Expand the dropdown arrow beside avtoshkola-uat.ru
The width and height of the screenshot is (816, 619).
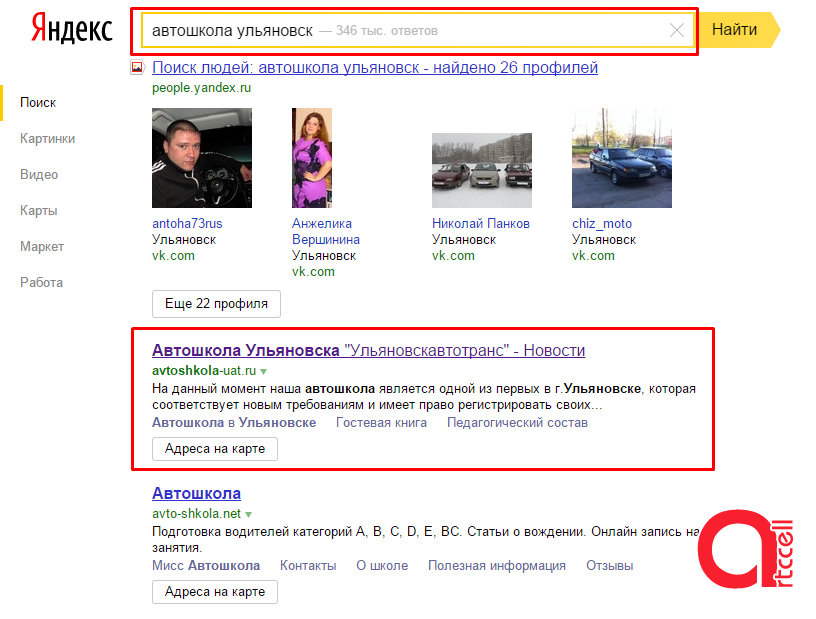[264, 372]
